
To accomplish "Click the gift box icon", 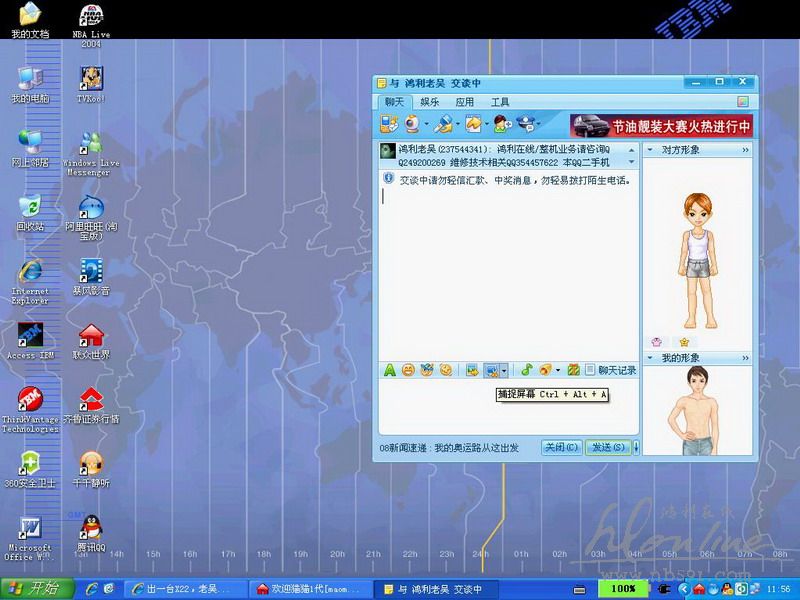I will [573, 370].
